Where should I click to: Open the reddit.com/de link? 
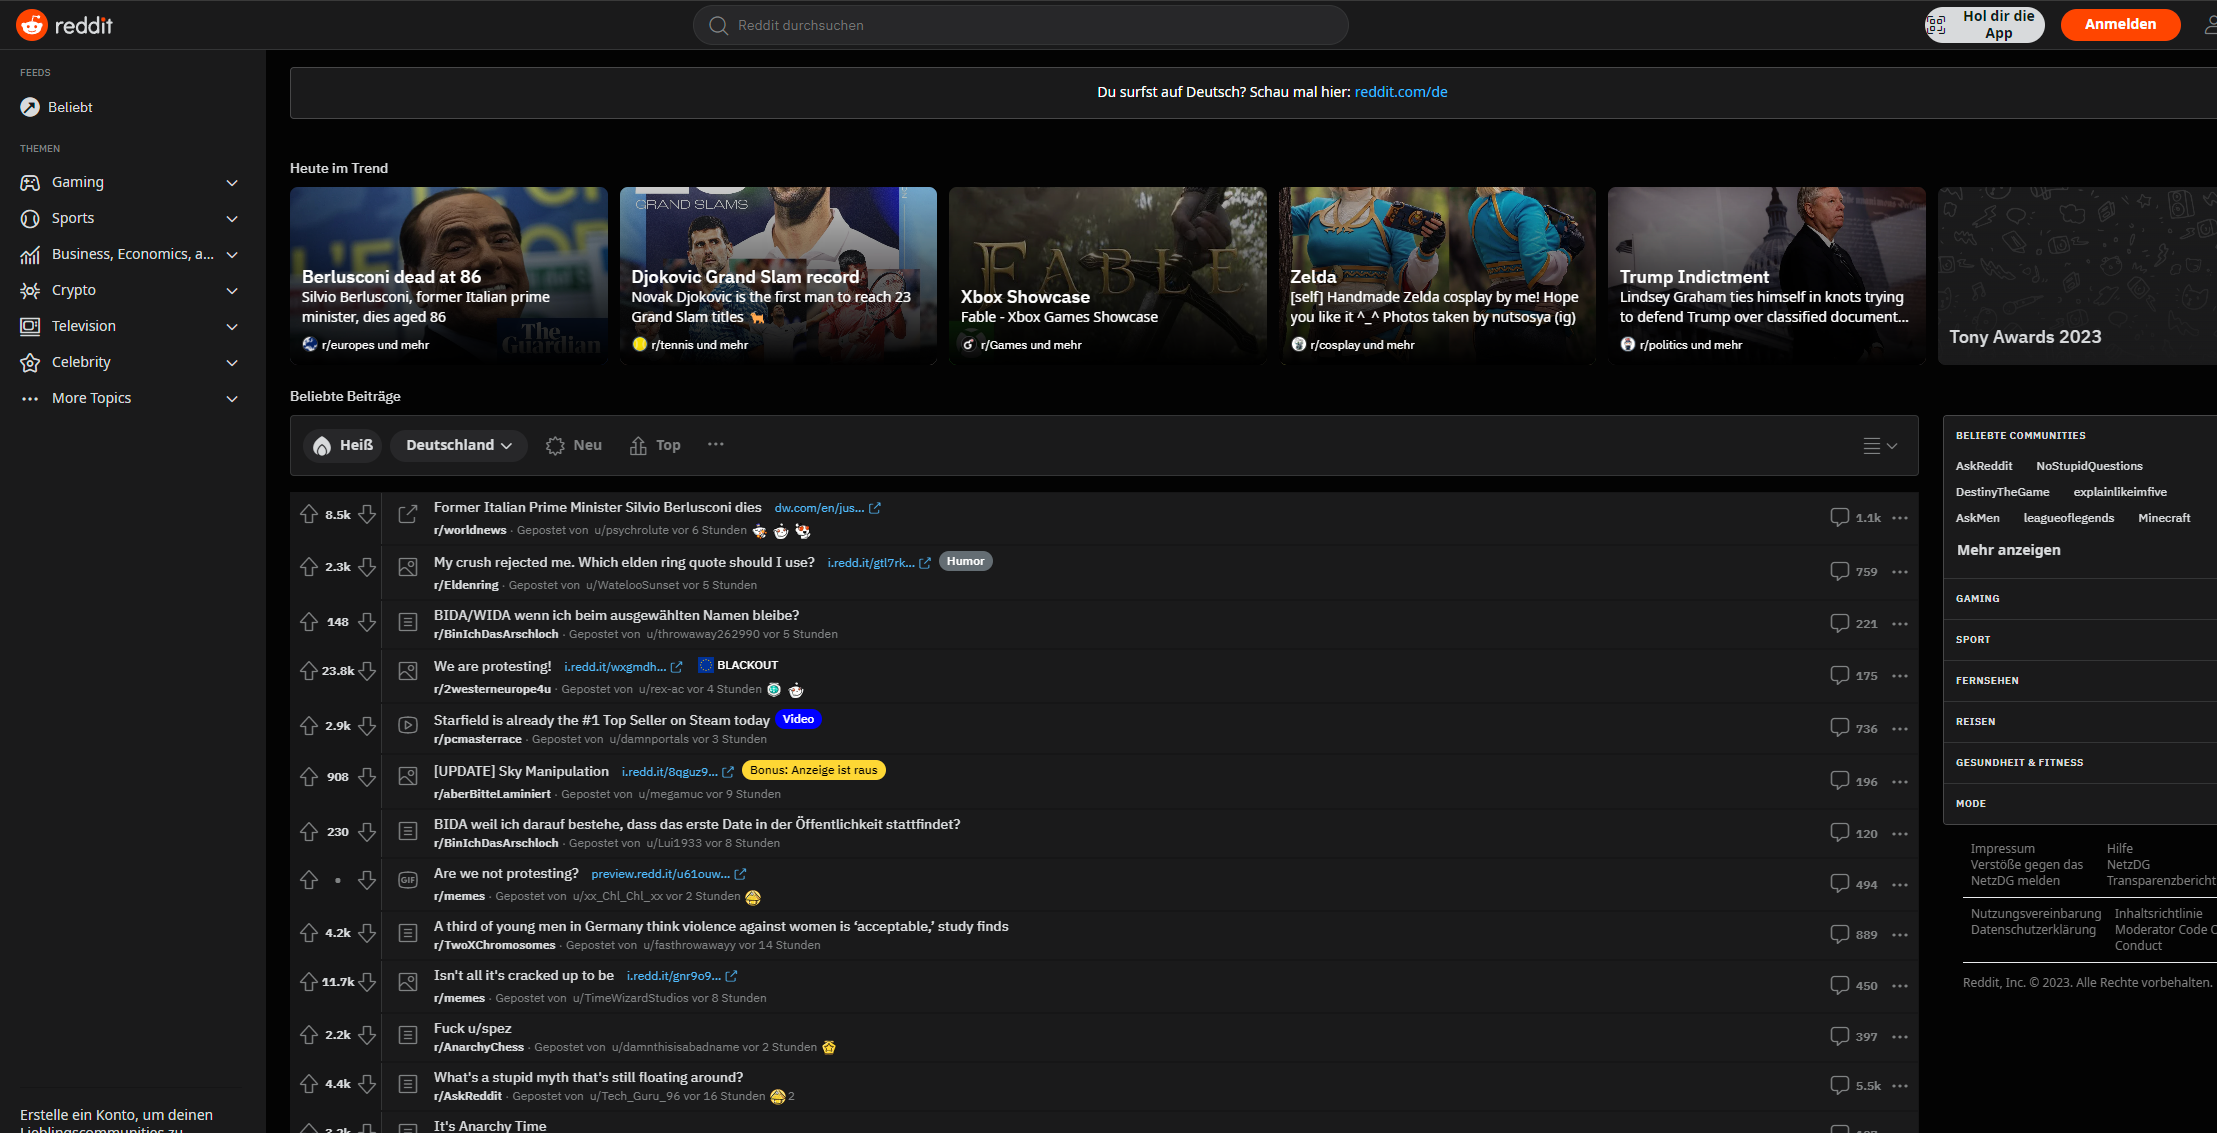pyautogui.click(x=1400, y=91)
